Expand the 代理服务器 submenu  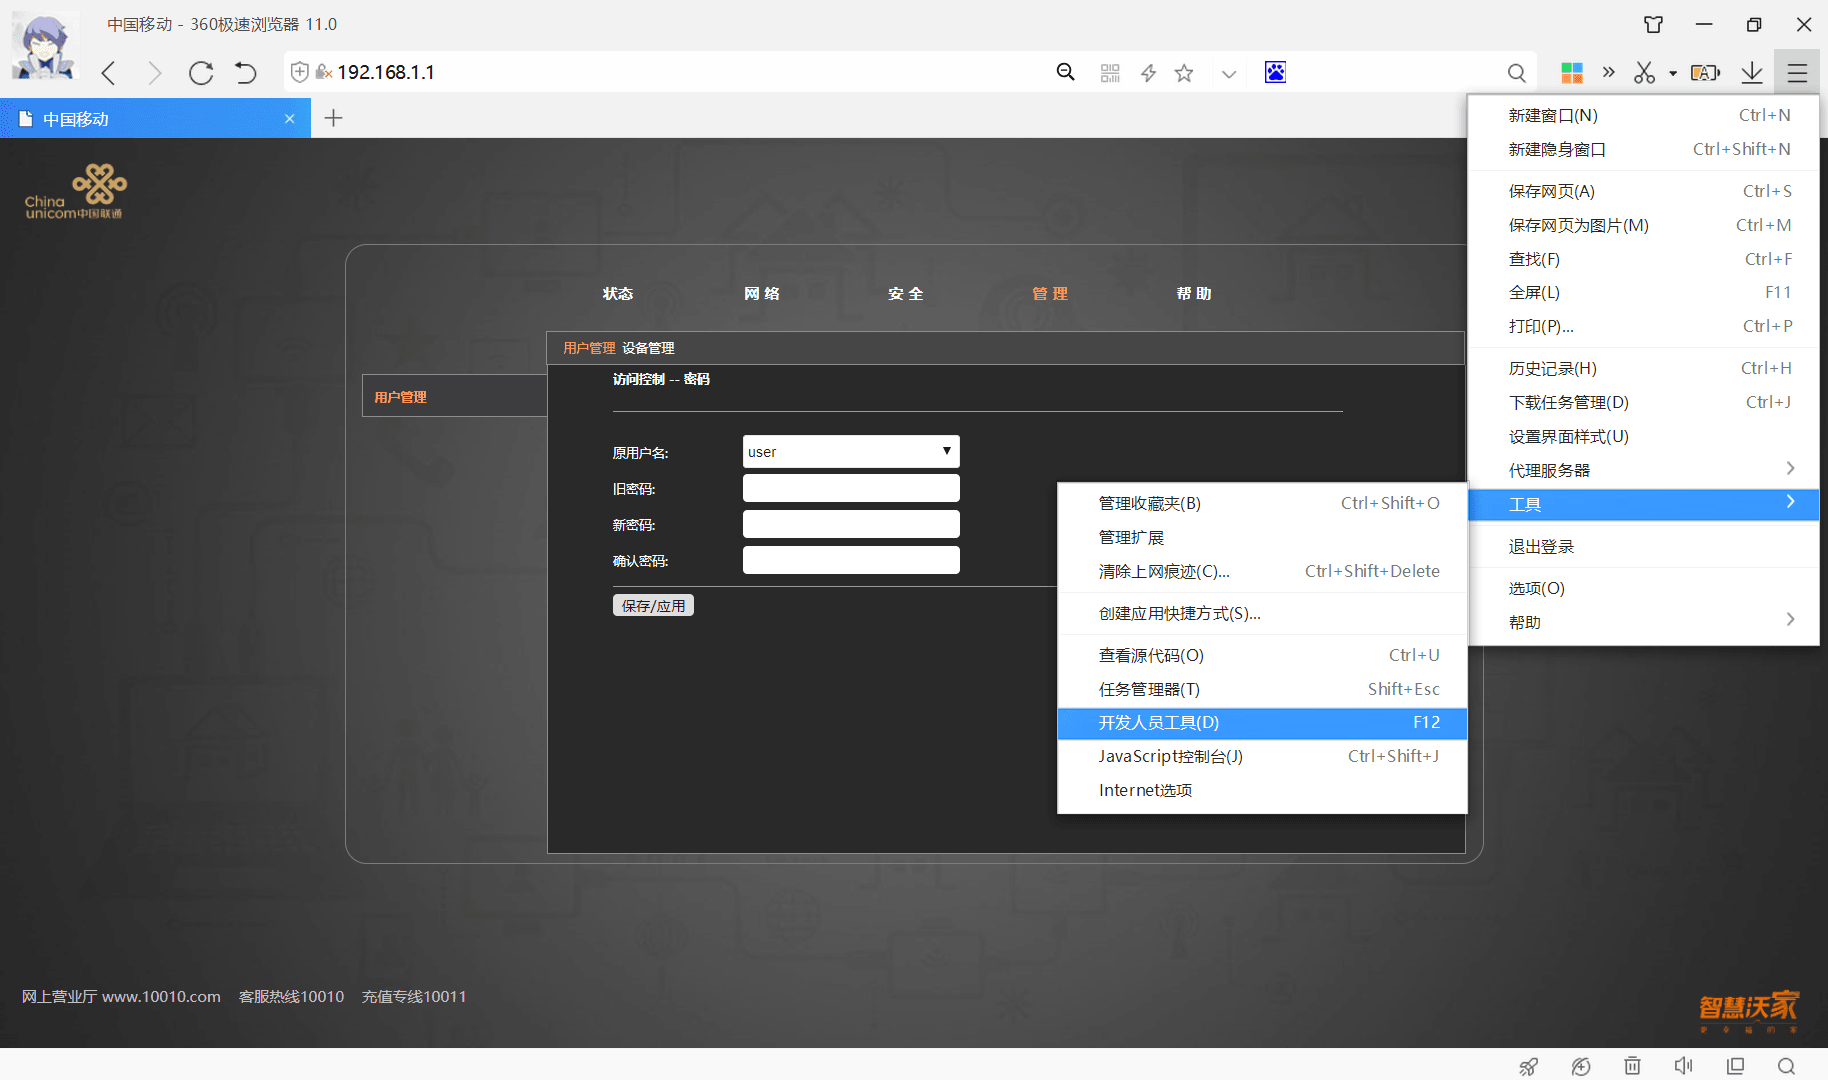[1643, 470]
